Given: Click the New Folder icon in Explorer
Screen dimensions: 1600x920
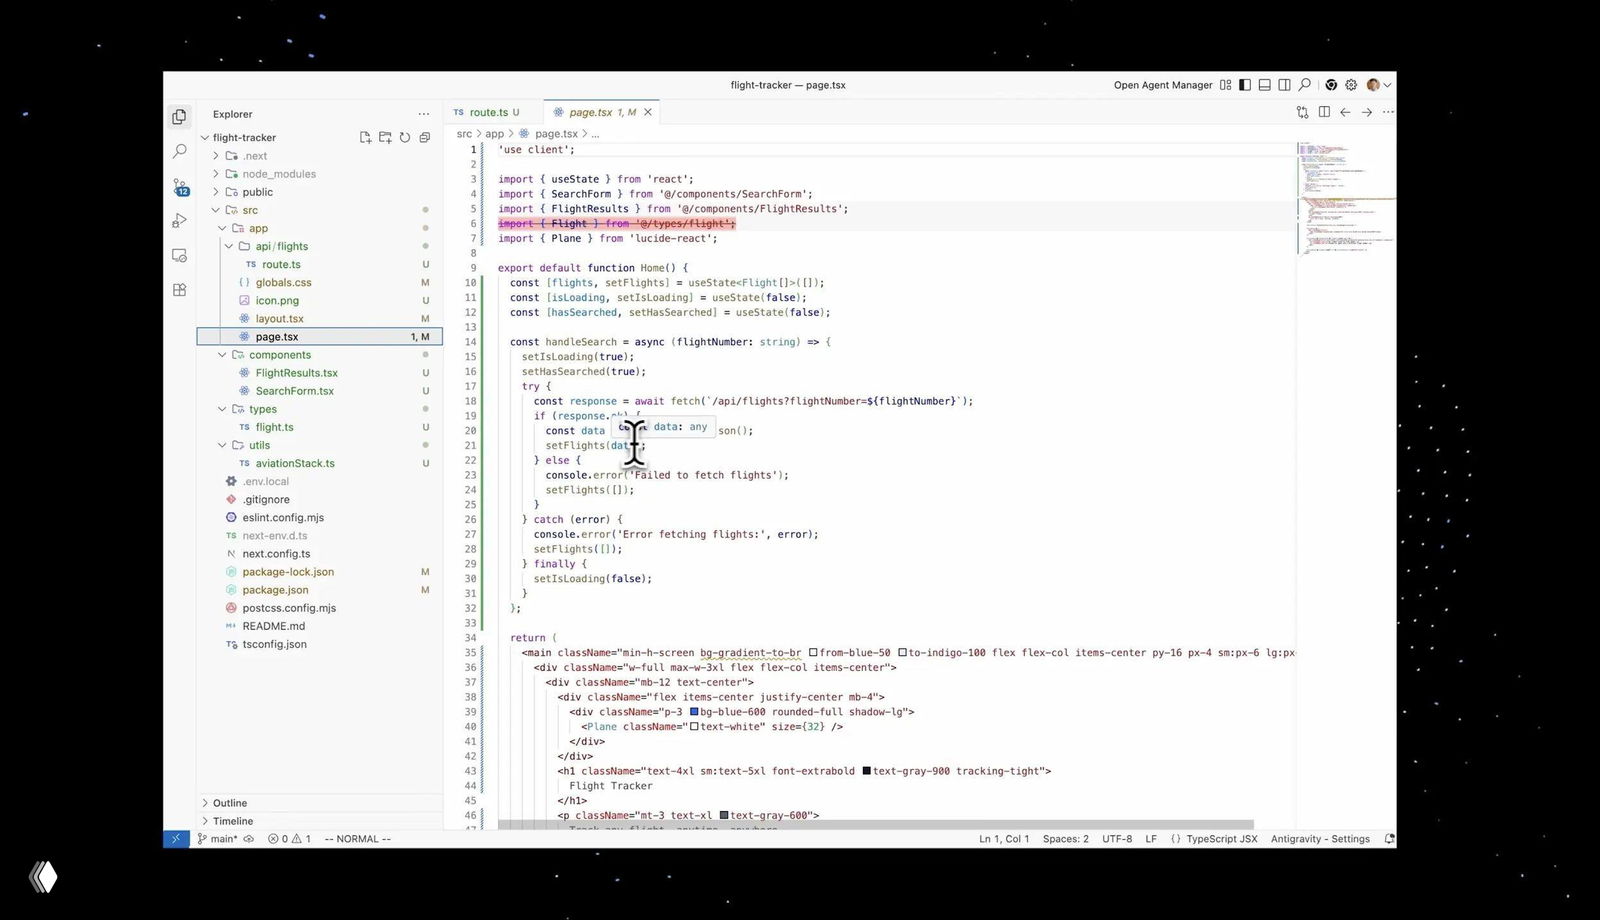Looking at the screenshot, I should pyautogui.click(x=385, y=137).
